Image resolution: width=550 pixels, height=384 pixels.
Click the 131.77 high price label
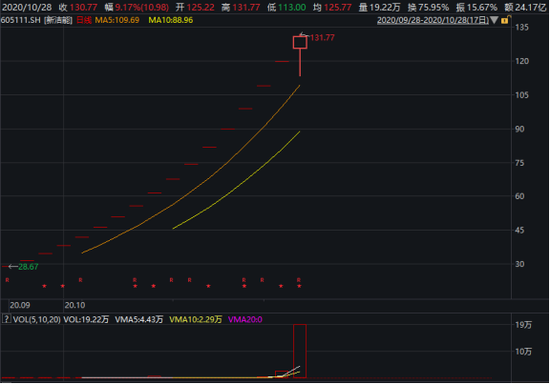point(322,38)
